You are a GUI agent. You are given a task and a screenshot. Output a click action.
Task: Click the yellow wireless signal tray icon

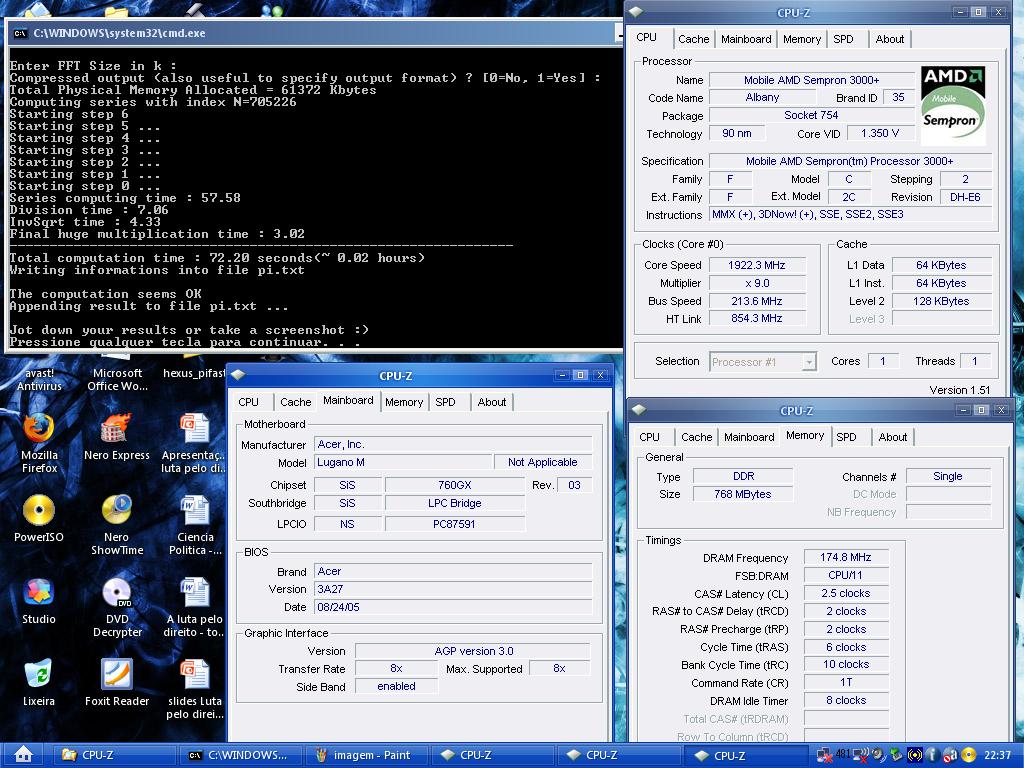pyautogui.click(x=915, y=756)
